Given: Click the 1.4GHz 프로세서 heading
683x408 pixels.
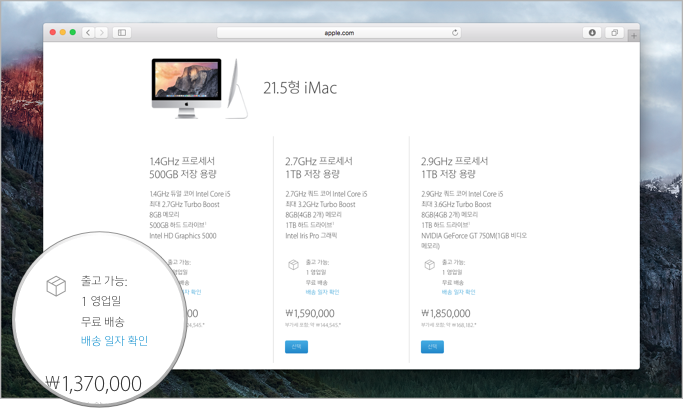Looking at the screenshot, I should point(182,162).
